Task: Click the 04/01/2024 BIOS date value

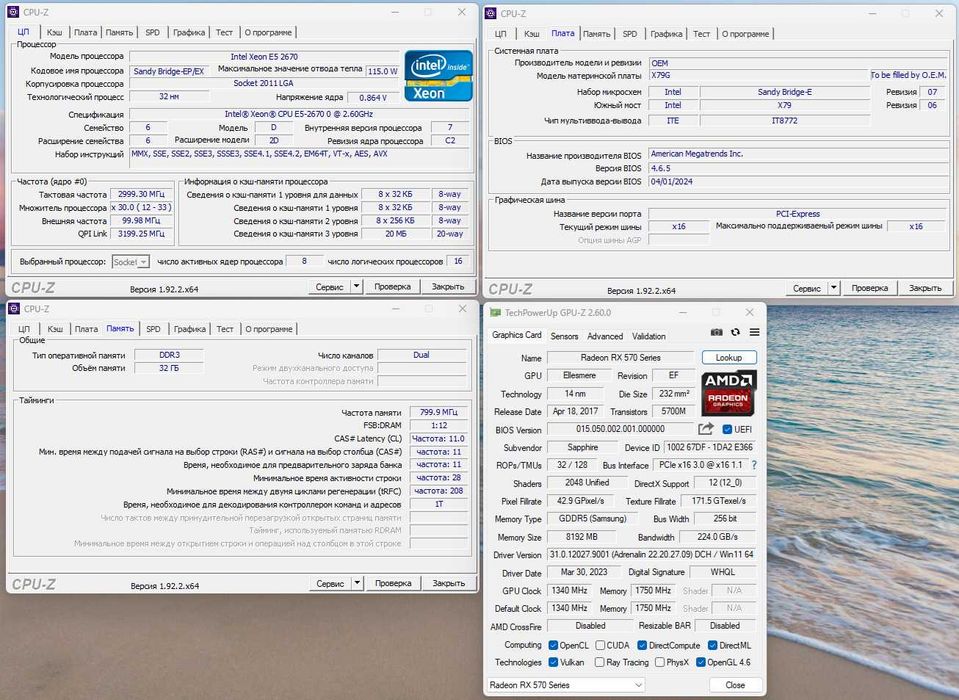Action: tap(798, 182)
